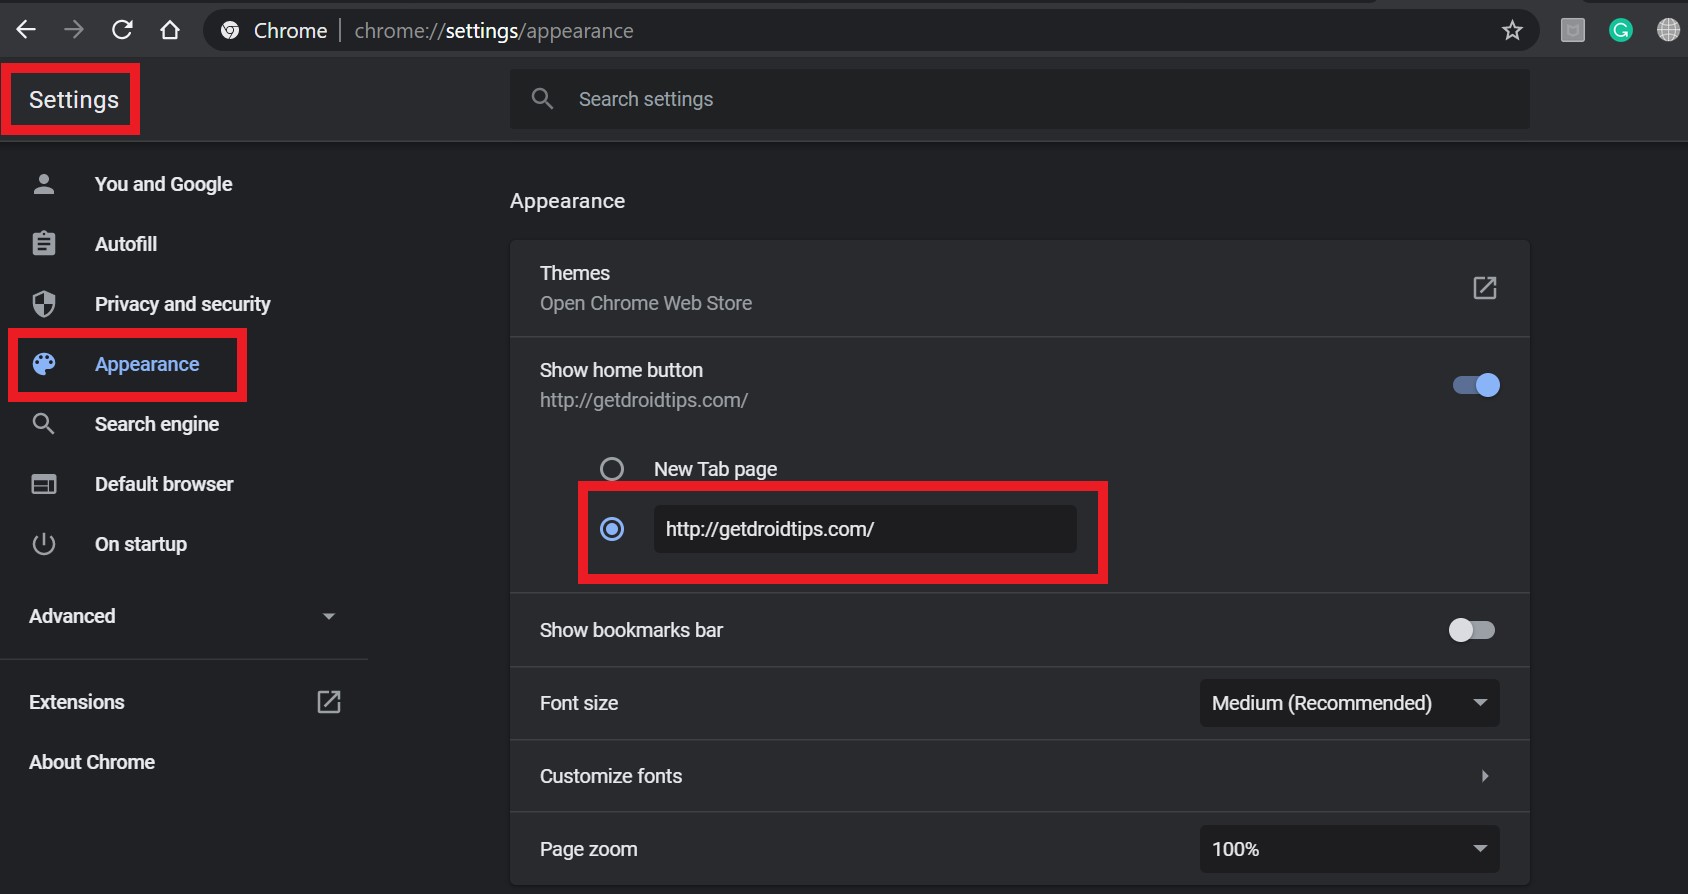
Task: Click the browser reload icon
Action: tap(122, 30)
